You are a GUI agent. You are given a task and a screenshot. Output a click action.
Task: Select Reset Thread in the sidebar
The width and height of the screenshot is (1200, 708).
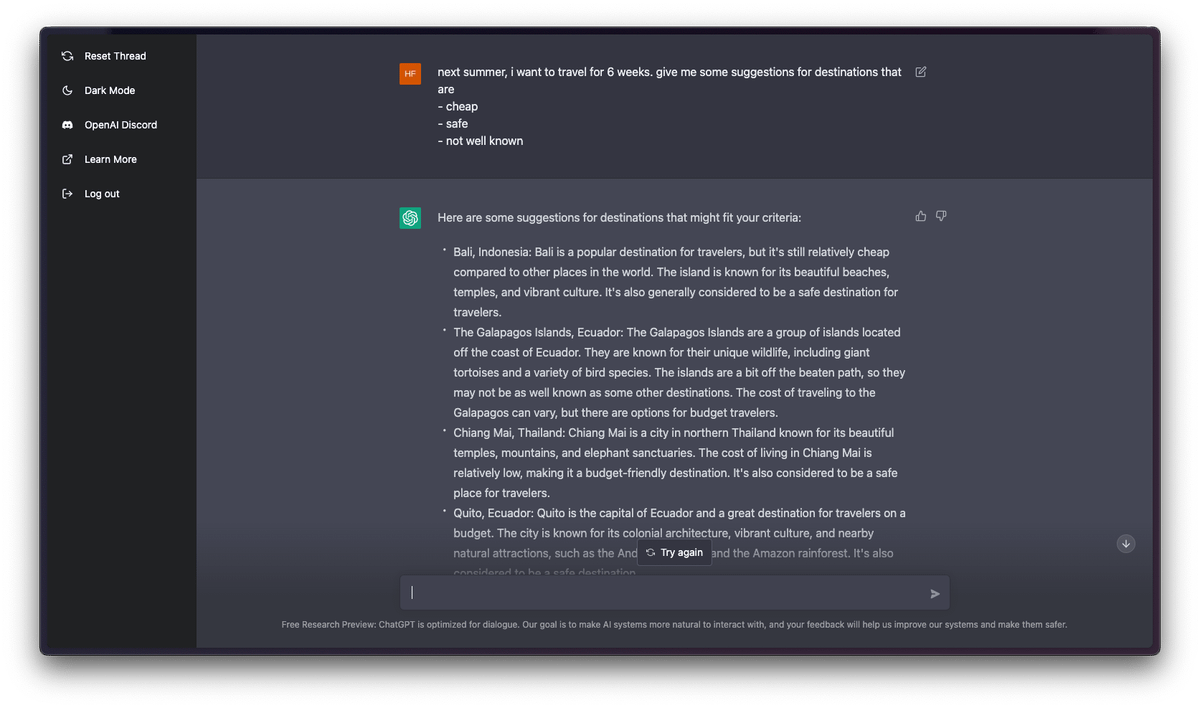point(115,56)
